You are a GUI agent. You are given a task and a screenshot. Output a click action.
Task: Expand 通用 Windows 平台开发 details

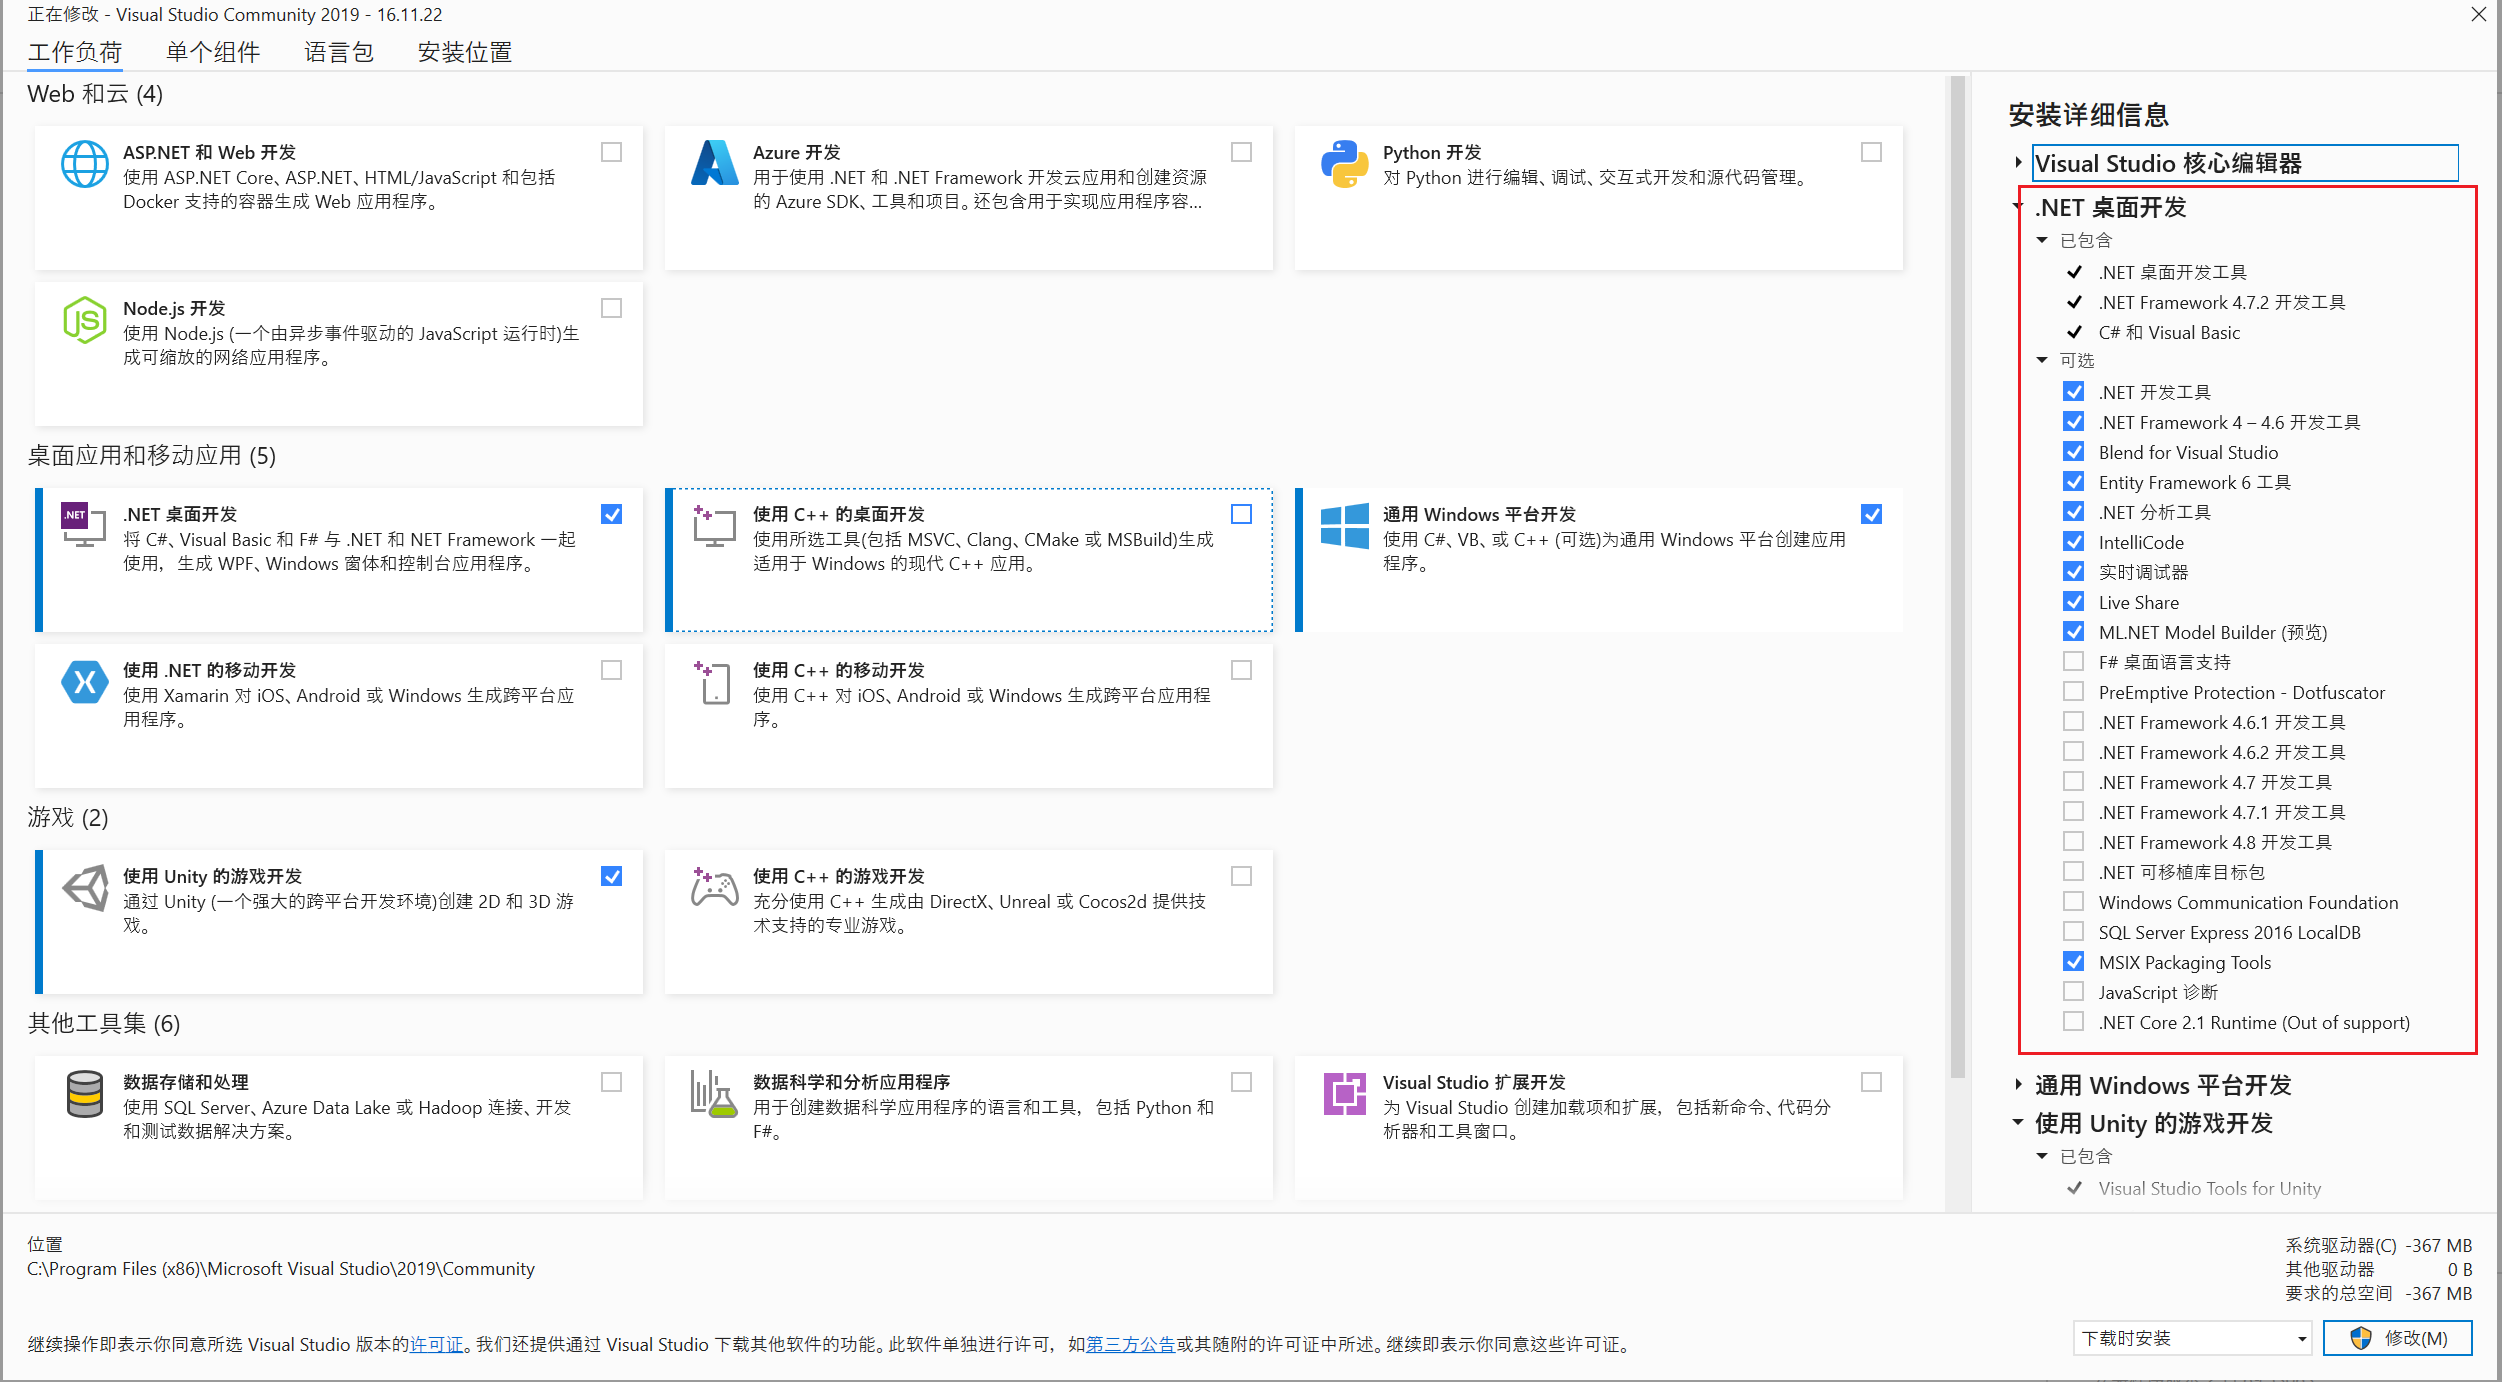click(x=2019, y=1085)
